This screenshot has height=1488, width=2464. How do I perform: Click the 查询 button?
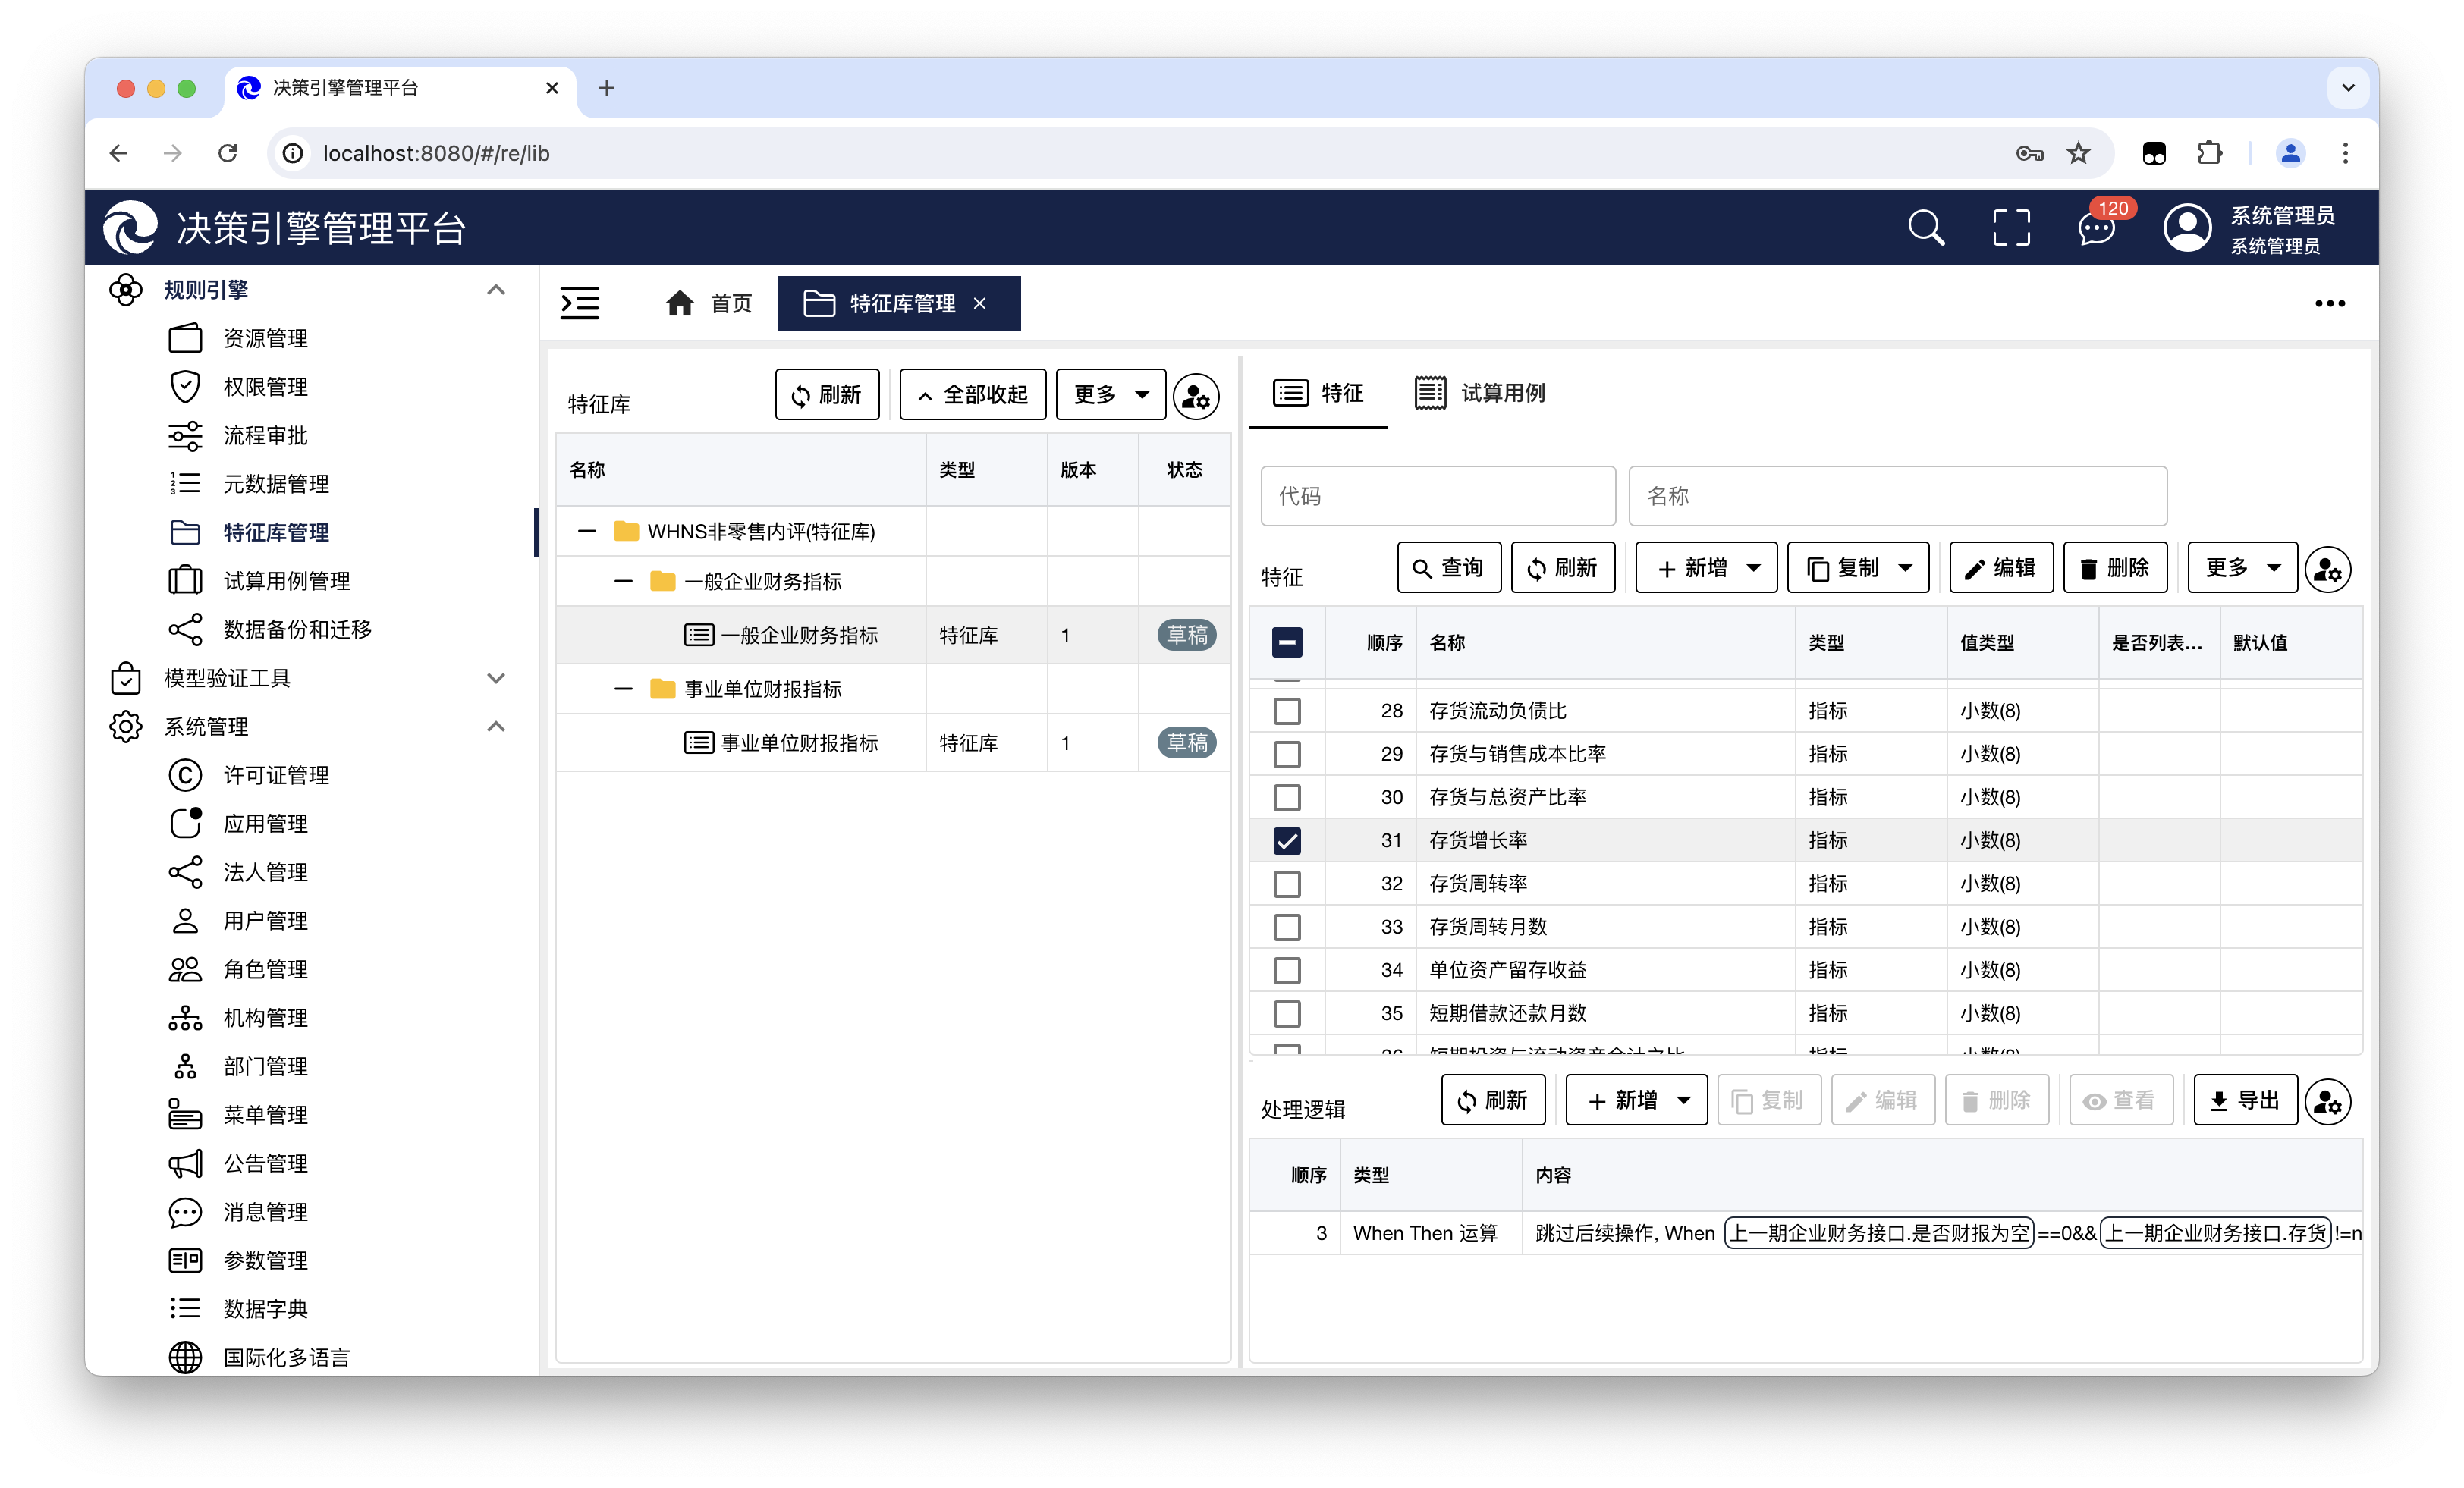1448,568
